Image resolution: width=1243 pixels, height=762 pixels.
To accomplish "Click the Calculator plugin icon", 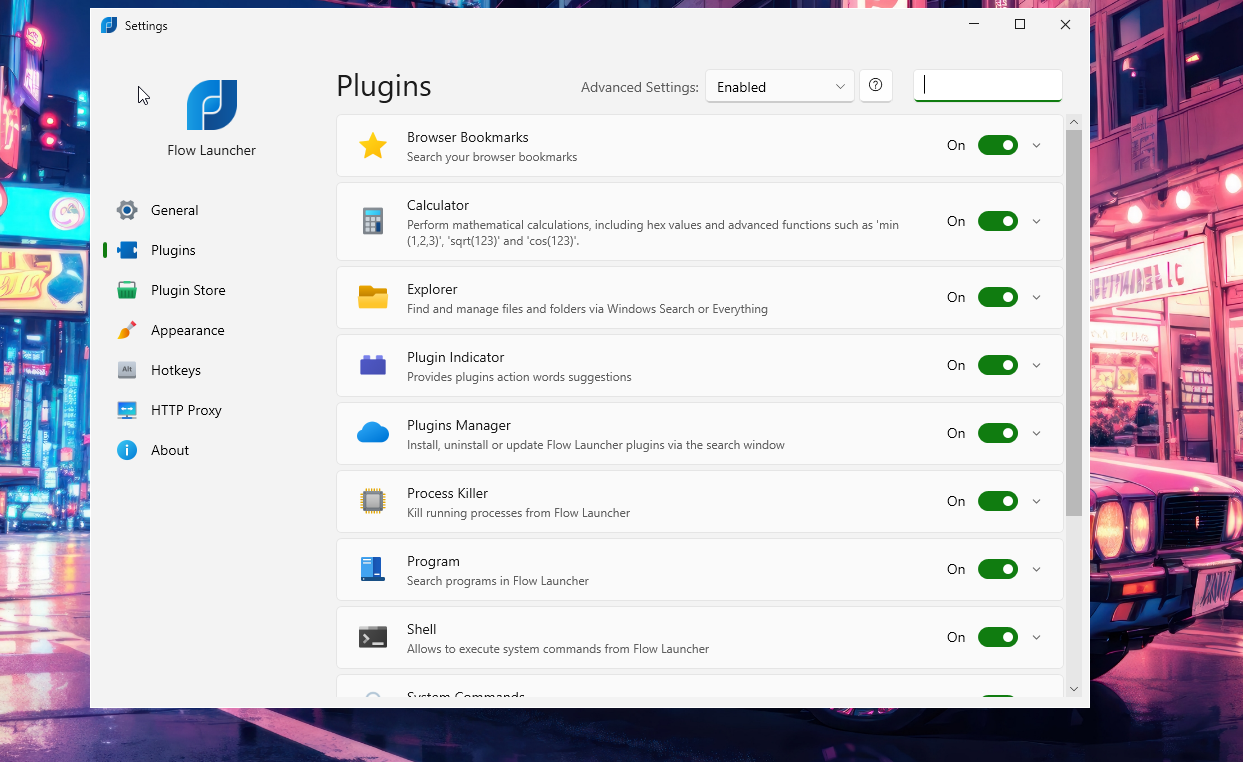I will point(372,221).
